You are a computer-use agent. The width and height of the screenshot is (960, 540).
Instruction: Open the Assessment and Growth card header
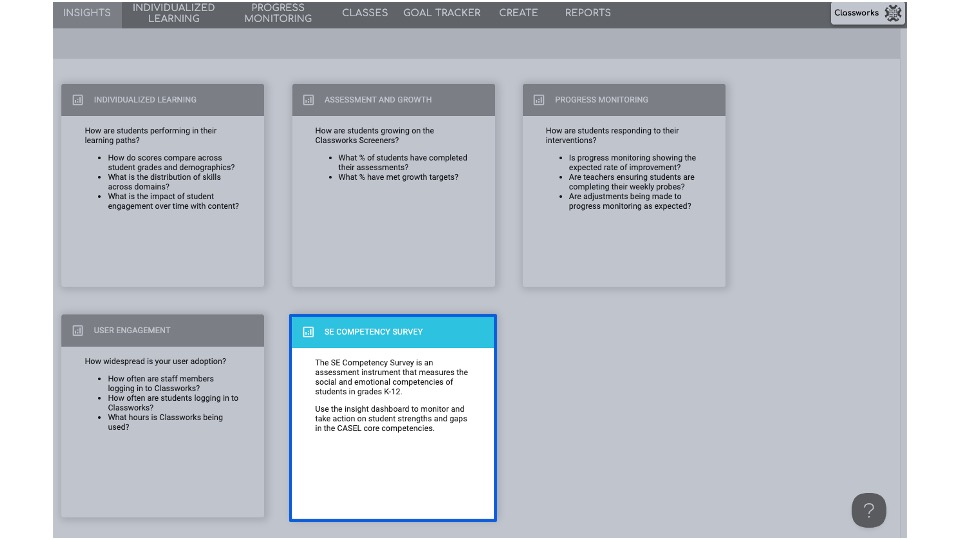coord(393,100)
